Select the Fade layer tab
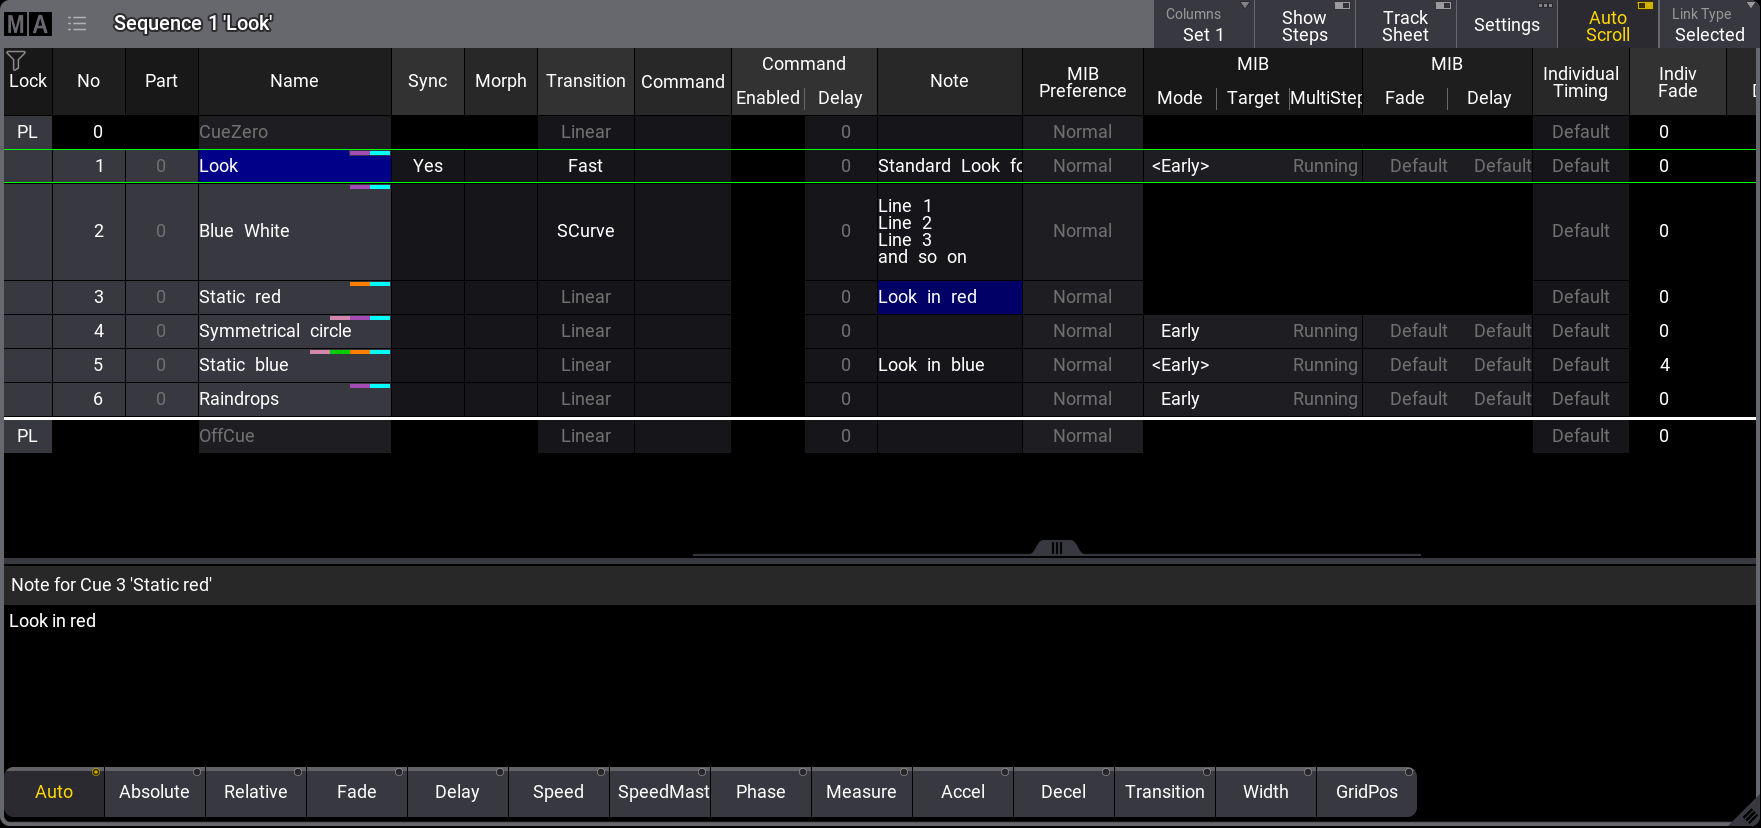The image size is (1761, 828). click(x=356, y=792)
